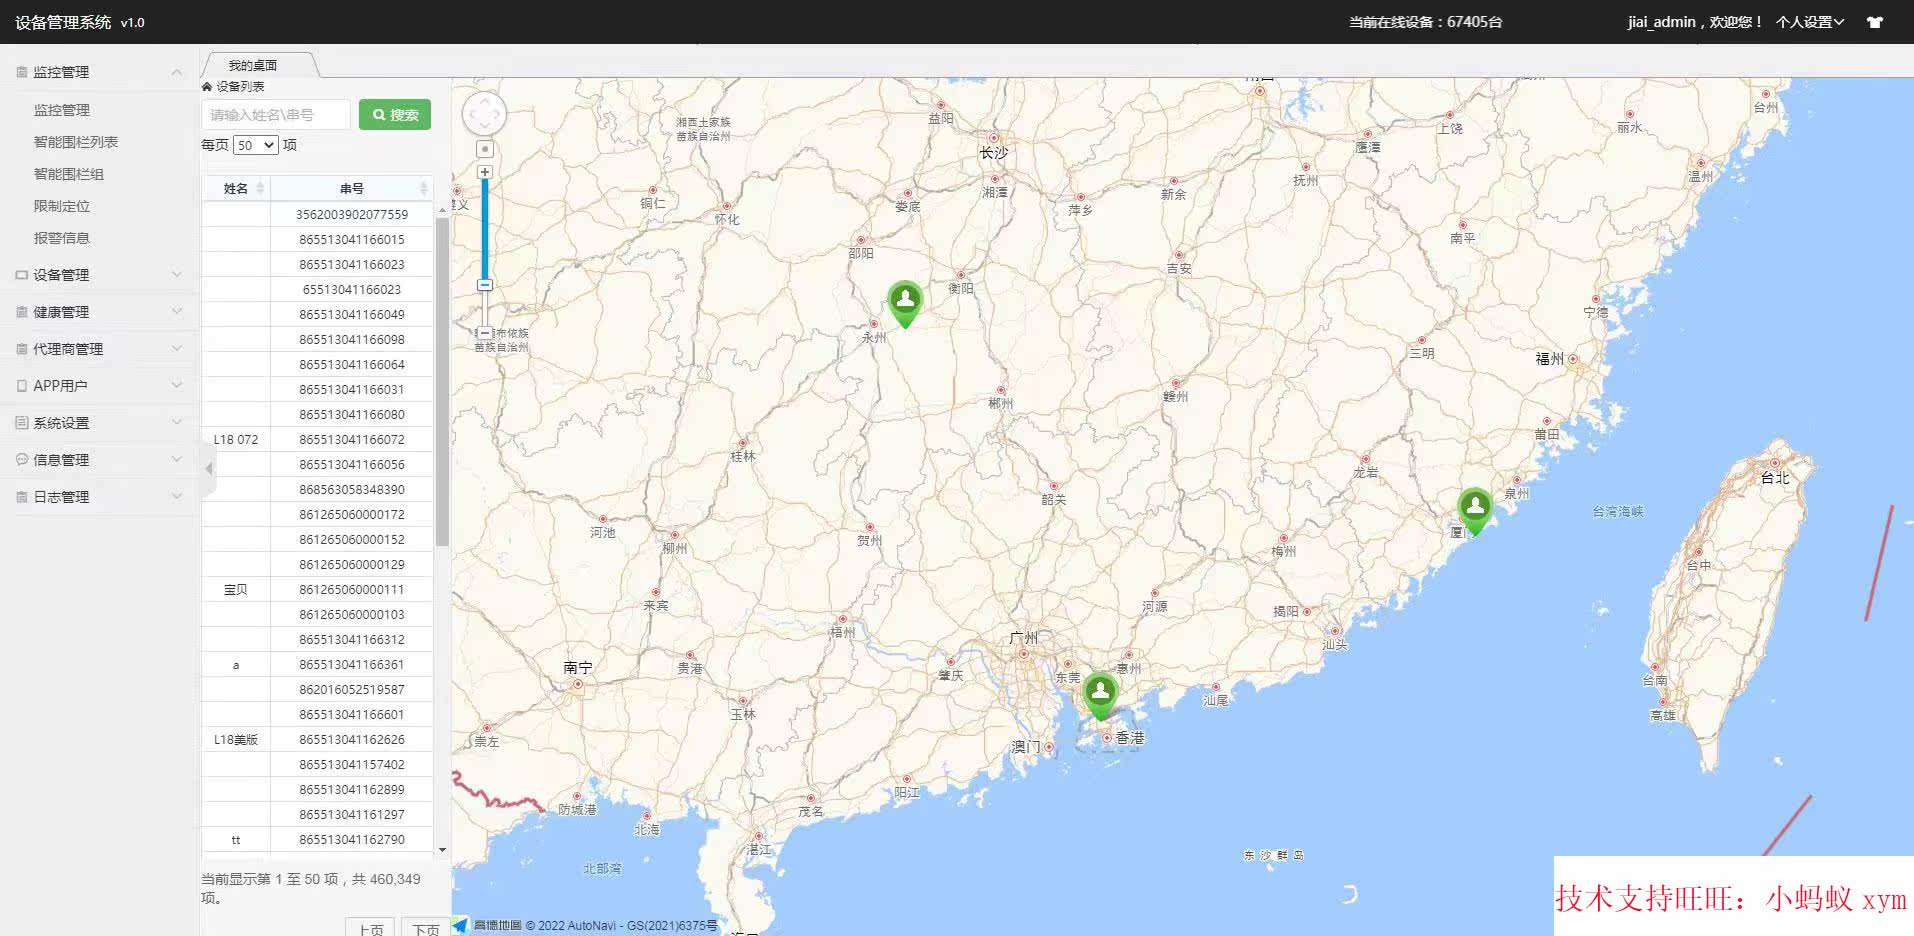Image resolution: width=1914 pixels, height=936 pixels.
Task: Click the device list vertical scrollbar
Action: [x=442, y=383]
